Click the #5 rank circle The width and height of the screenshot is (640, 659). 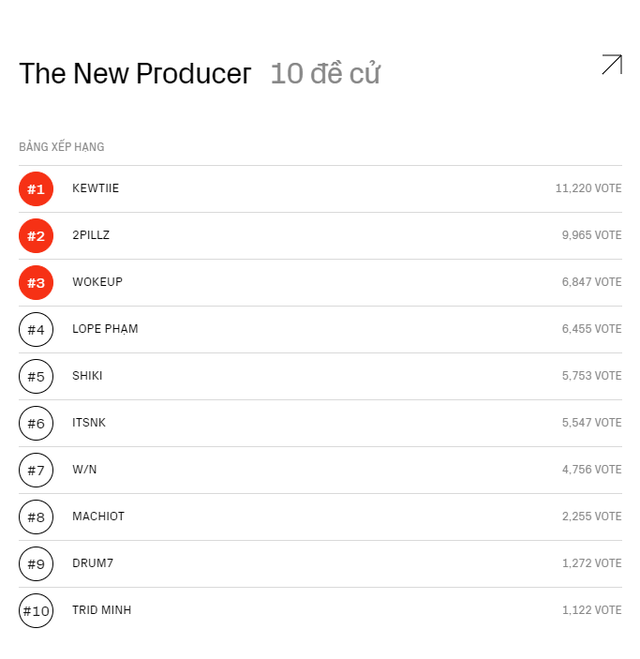36,376
